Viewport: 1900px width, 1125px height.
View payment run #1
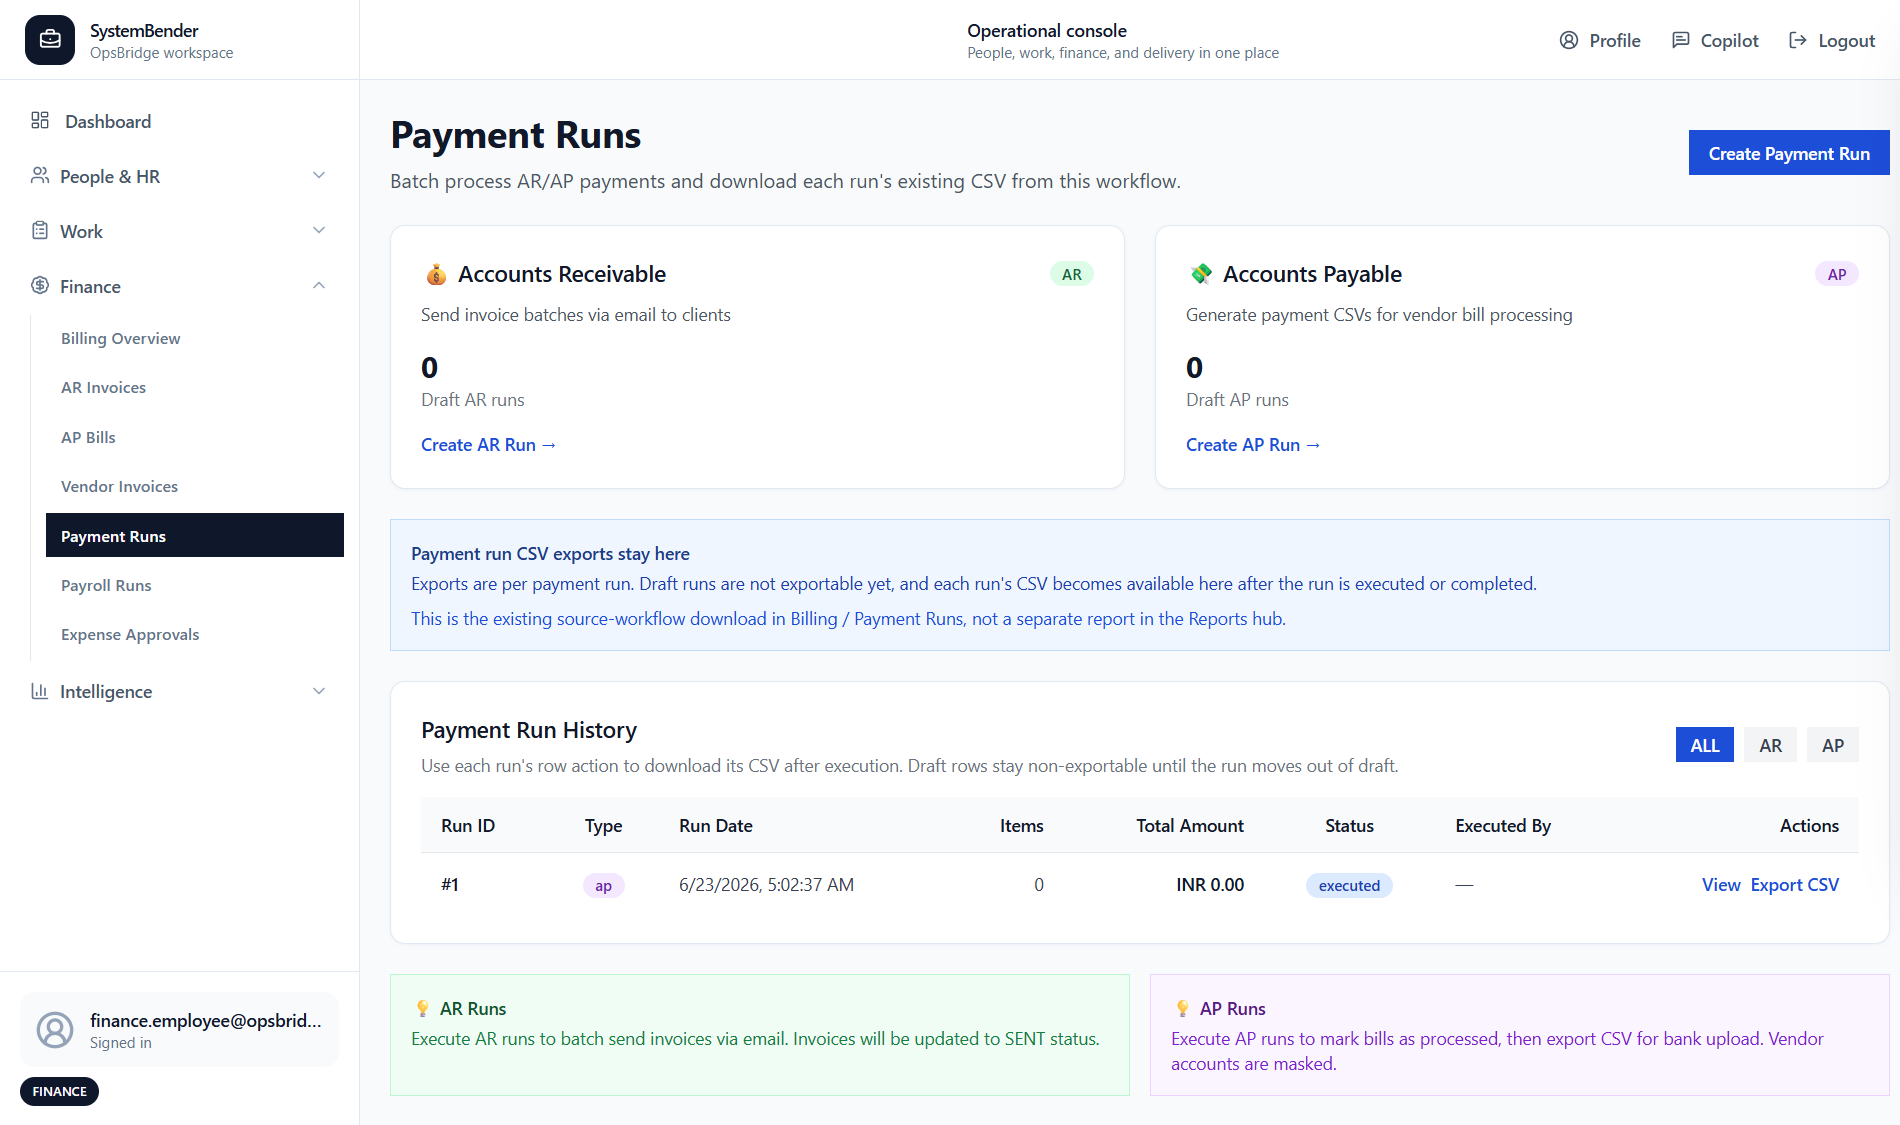point(1721,884)
